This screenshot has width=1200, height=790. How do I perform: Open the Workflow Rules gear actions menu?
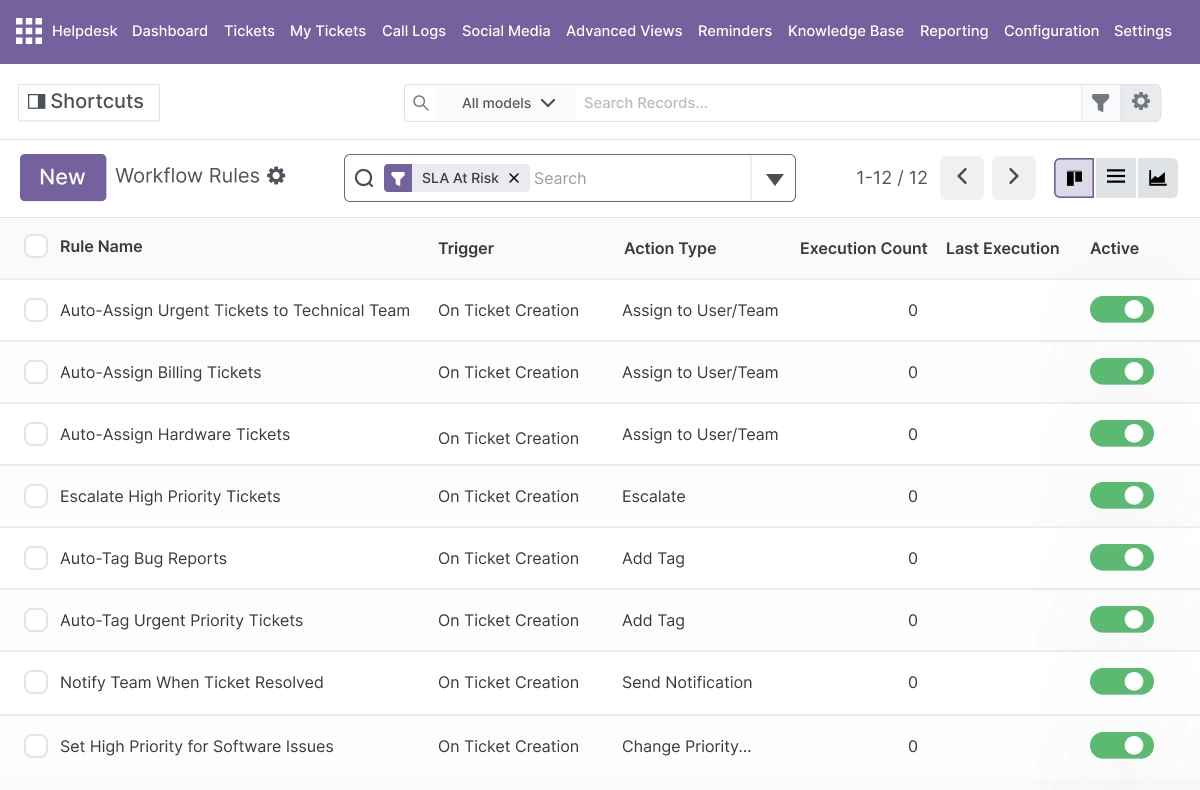[277, 176]
